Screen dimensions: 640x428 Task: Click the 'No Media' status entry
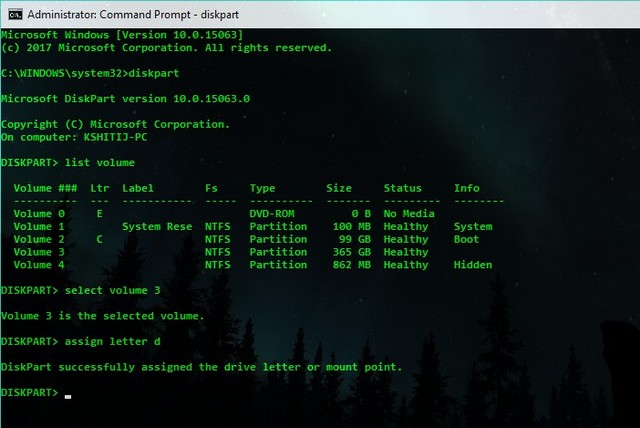point(409,214)
